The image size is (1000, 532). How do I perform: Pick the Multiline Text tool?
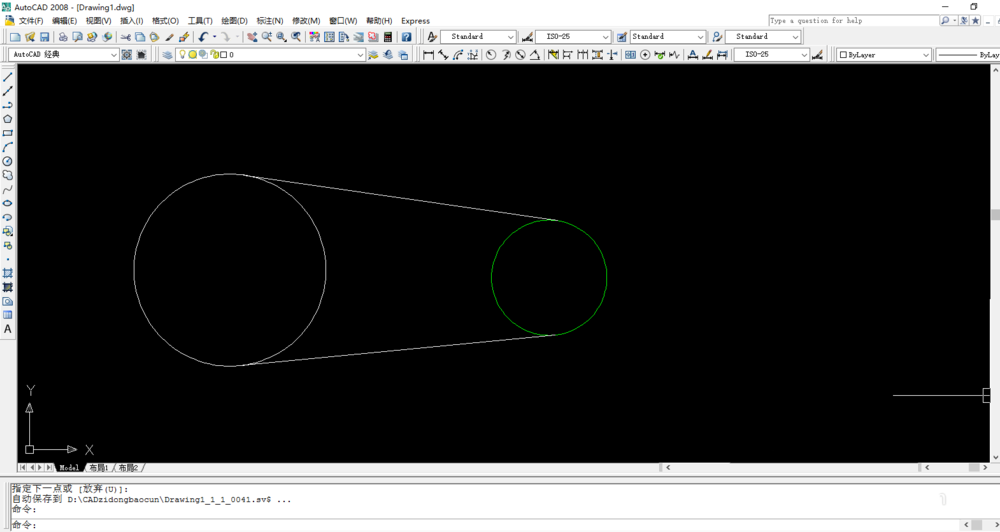coord(8,329)
